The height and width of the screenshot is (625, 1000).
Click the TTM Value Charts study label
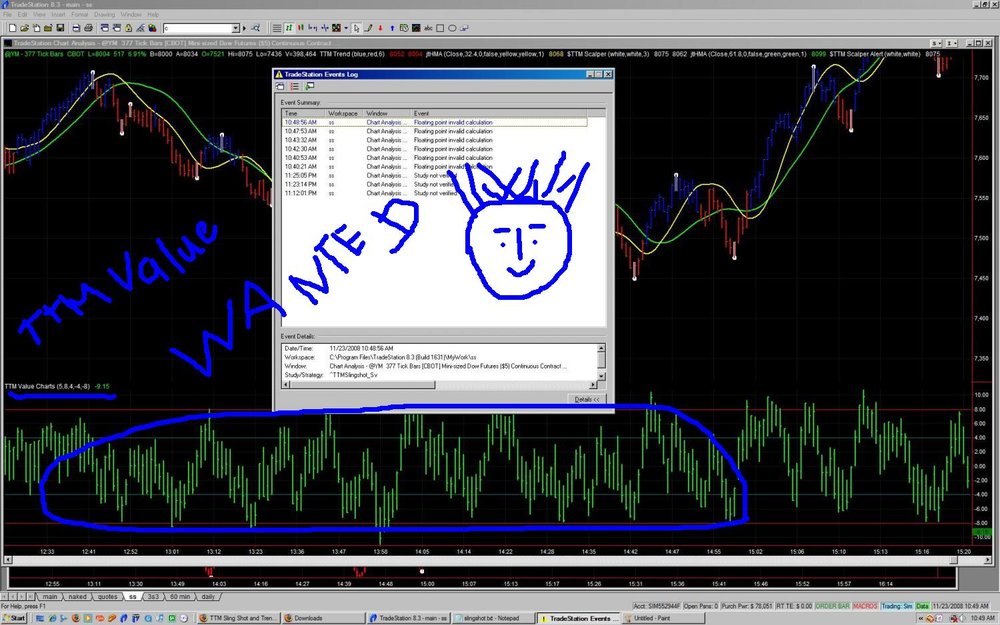pyautogui.click(x=48, y=386)
